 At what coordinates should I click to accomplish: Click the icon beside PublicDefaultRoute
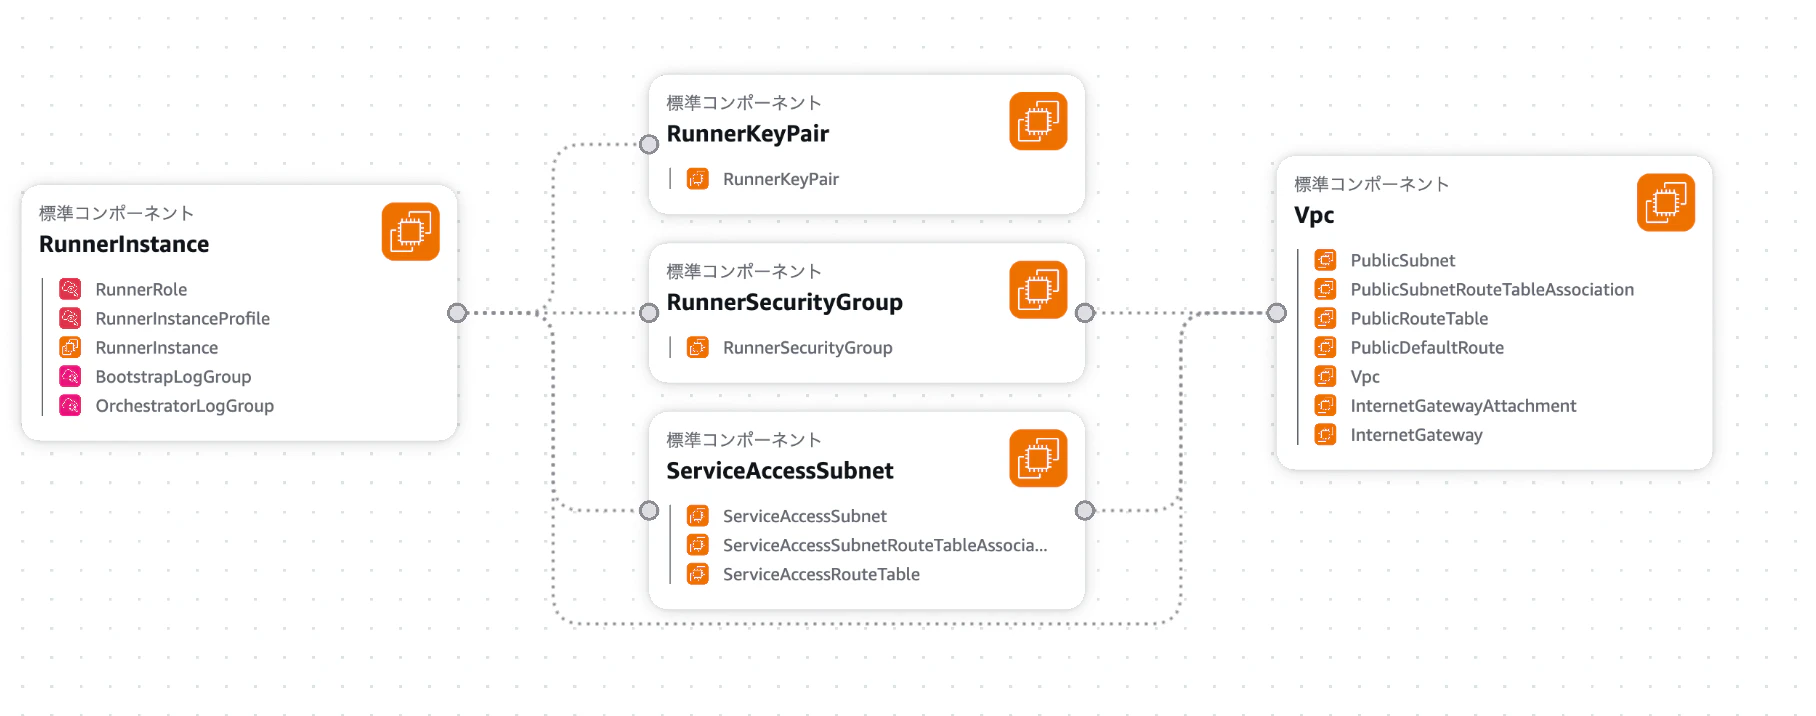tap(1326, 347)
